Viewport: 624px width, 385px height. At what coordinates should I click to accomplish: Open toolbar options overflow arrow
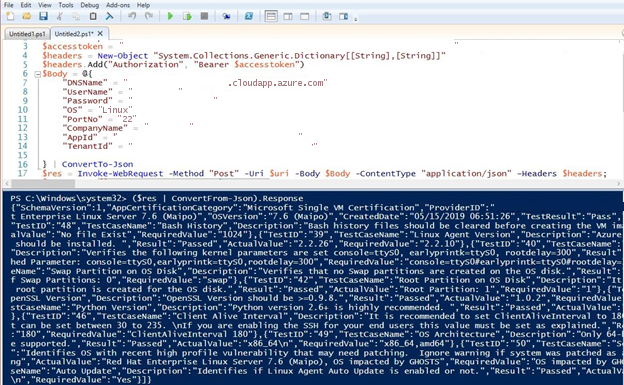[x=355, y=18]
